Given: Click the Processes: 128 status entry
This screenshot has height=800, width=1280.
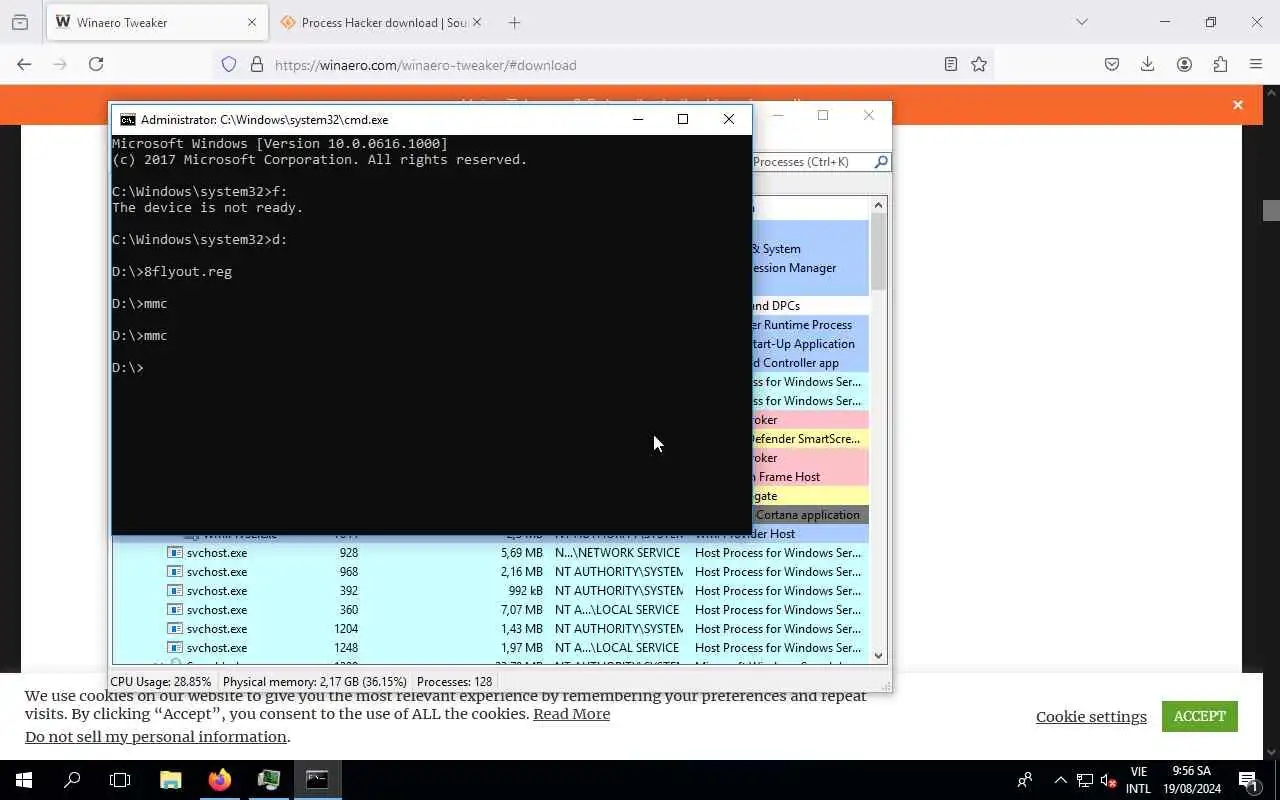Looking at the screenshot, I should (454, 681).
